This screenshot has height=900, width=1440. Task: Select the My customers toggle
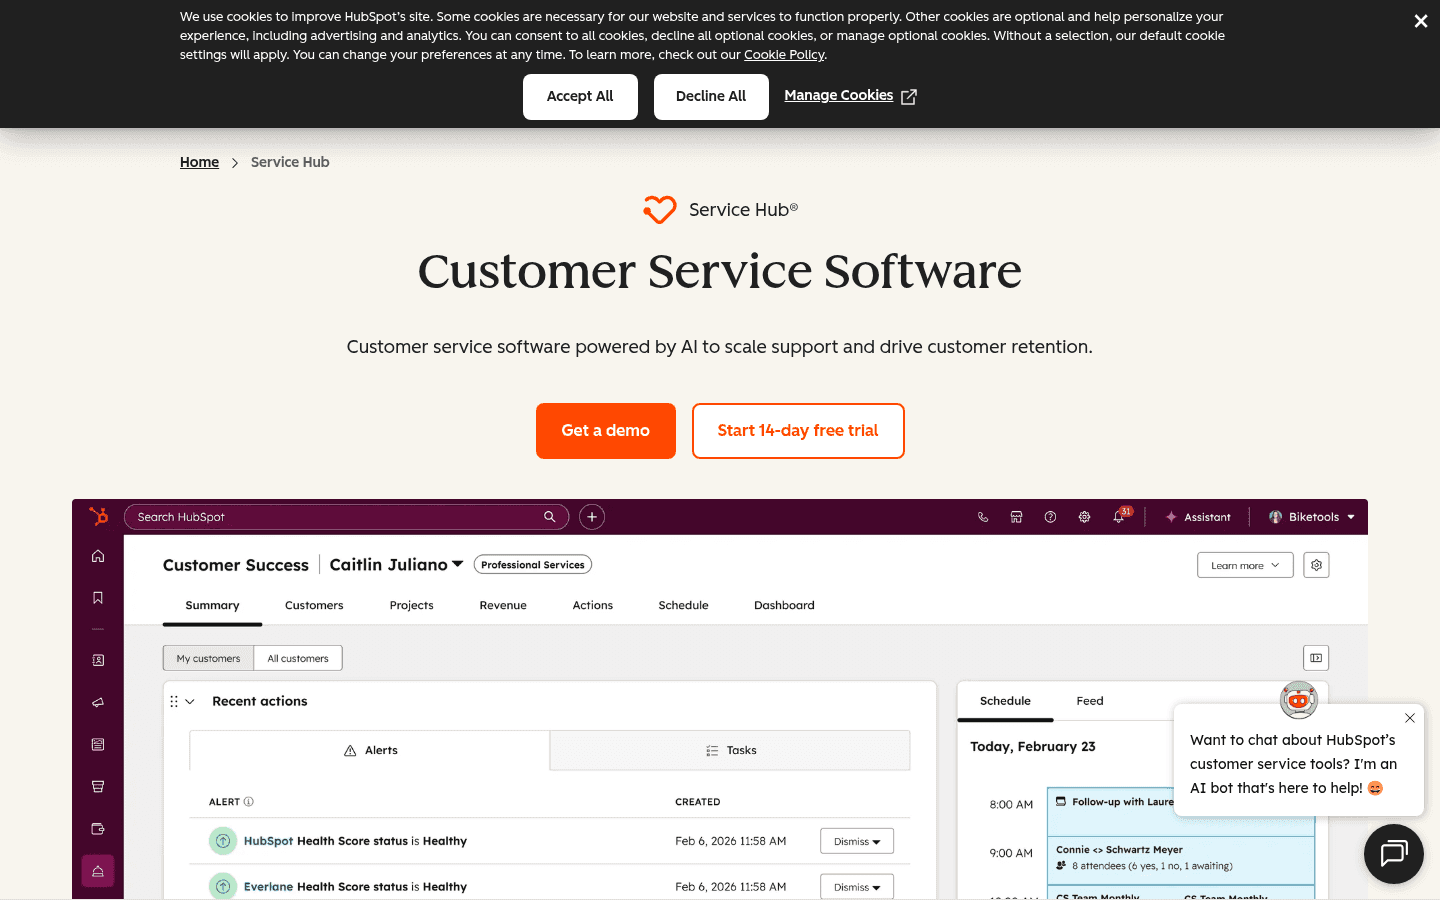click(208, 658)
